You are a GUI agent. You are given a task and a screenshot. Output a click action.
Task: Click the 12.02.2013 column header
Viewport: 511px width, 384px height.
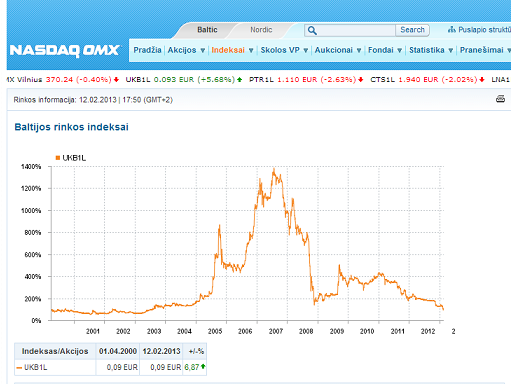click(x=161, y=351)
